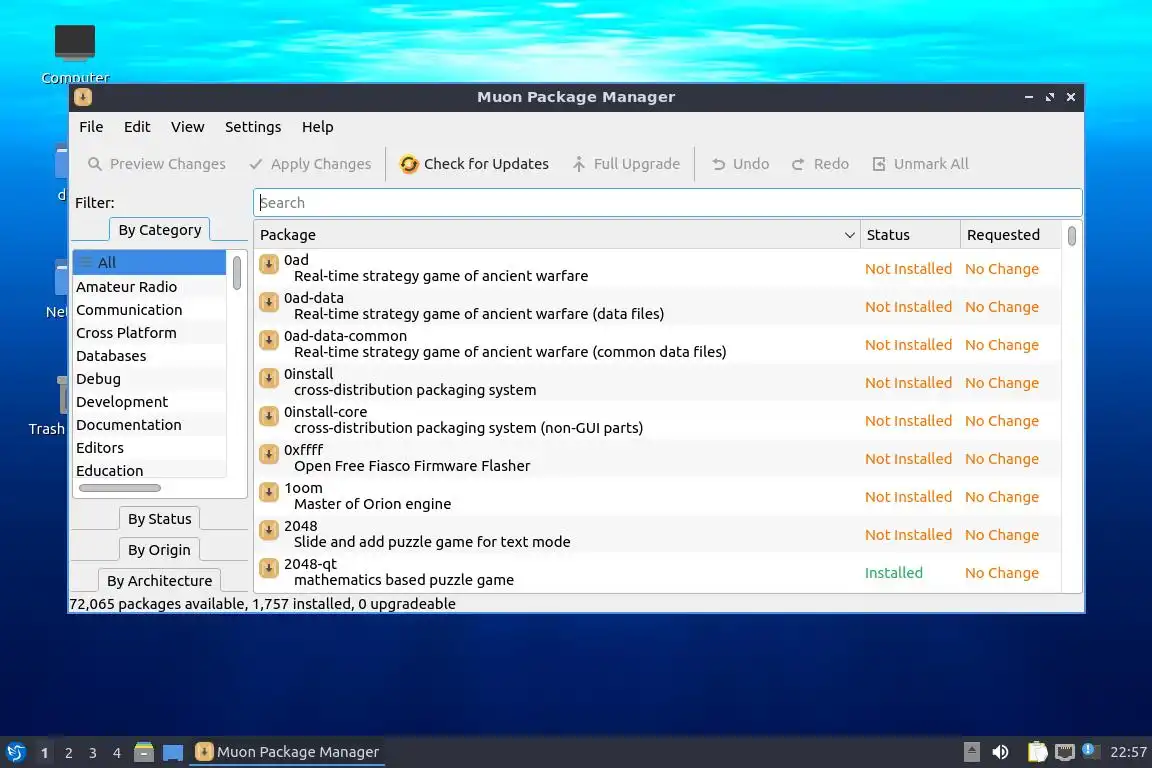Screen dimensions: 1152x768
Task: Click 'Master of Orion engine' description
Action: pyautogui.click(x=372, y=504)
